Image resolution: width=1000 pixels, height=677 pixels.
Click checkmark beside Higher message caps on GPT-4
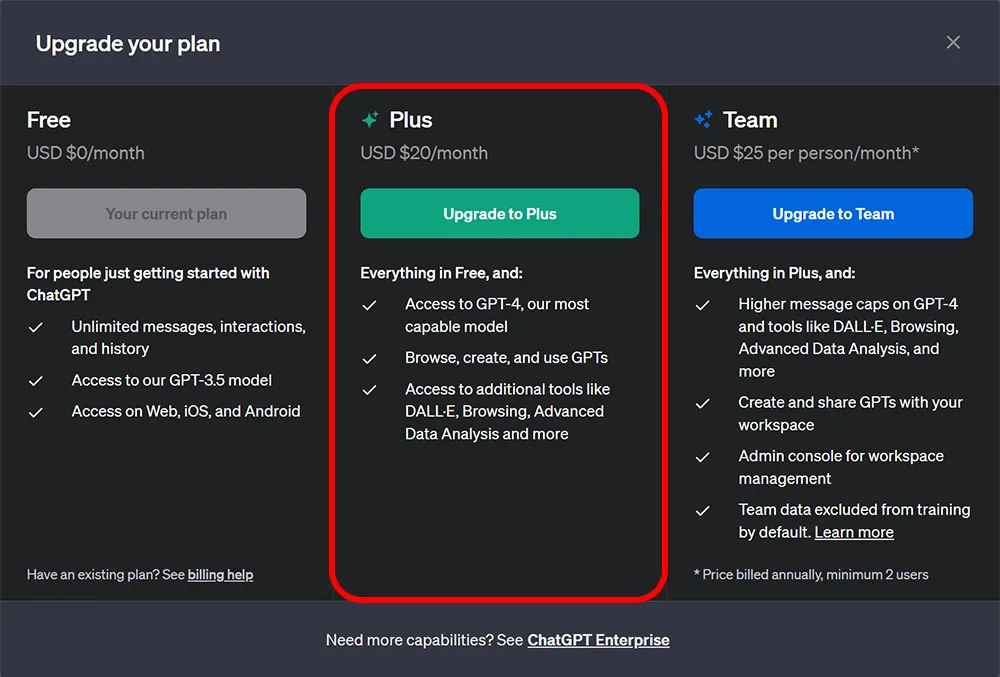click(703, 305)
